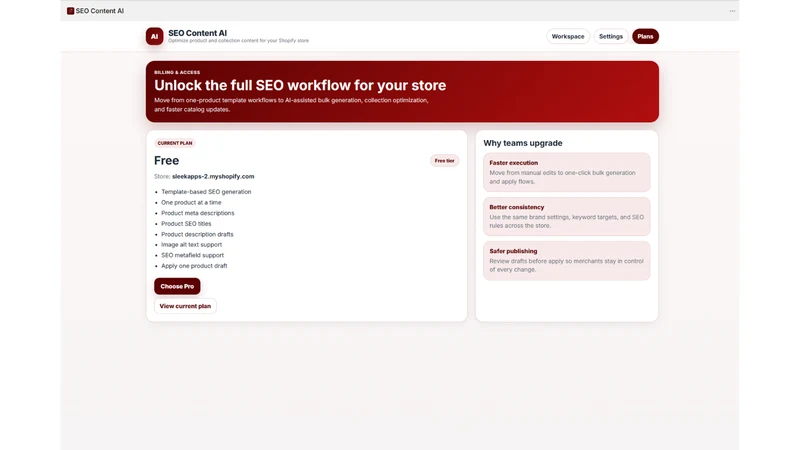Open the three-dot menu at top right
The image size is (800, 450).
point(732,11)
